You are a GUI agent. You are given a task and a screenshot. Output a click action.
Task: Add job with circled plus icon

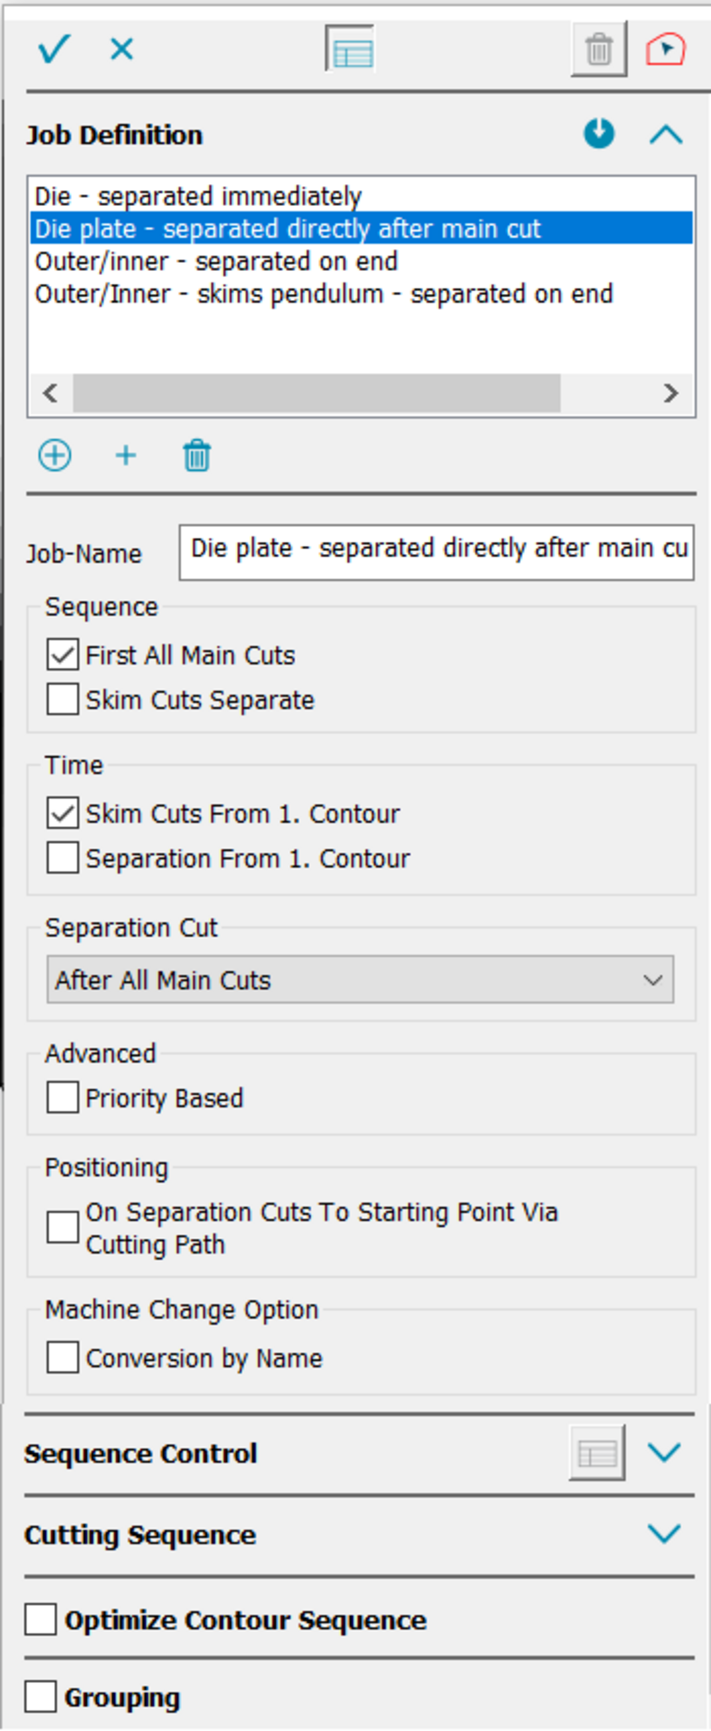click(x=55, y=456)
